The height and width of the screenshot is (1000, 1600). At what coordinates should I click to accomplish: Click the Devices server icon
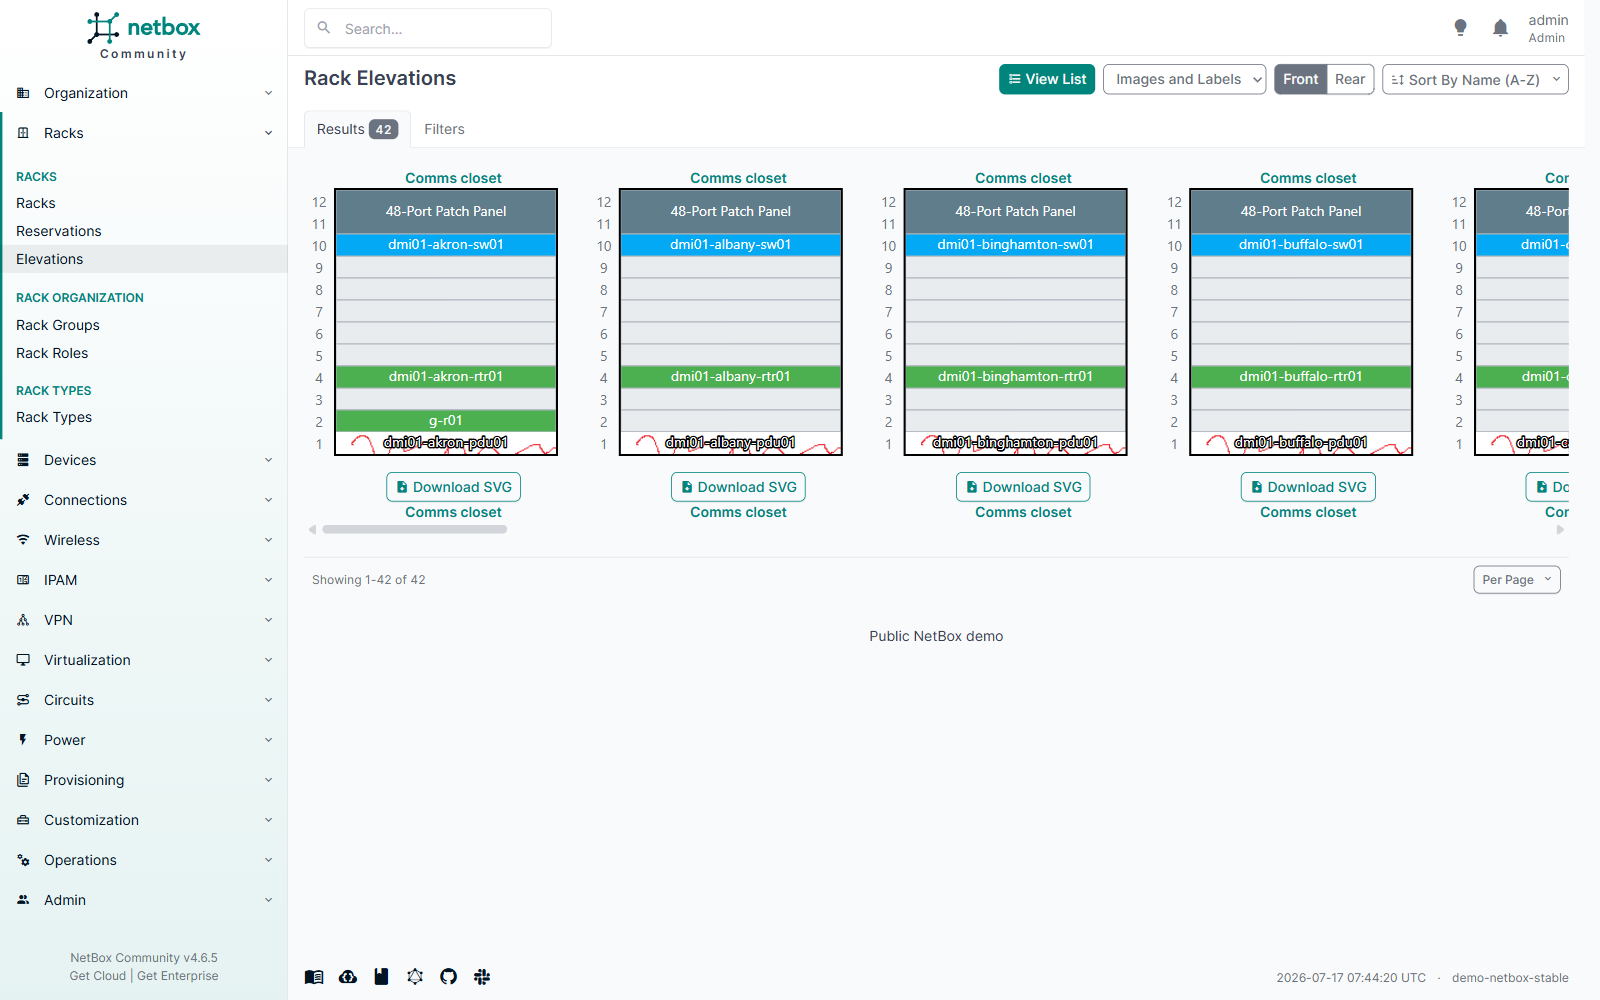click(x=23, y=460)
